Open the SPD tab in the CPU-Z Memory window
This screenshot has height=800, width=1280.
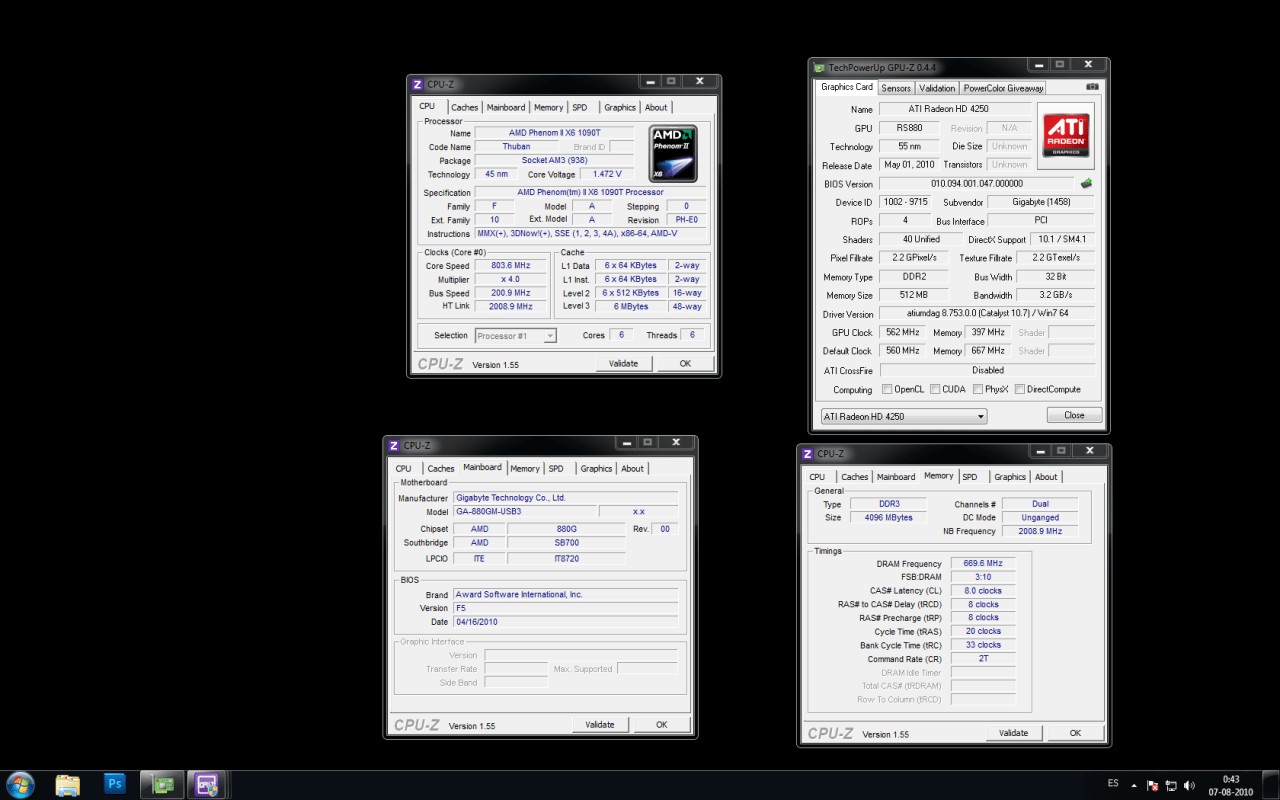tap(970, 476)
